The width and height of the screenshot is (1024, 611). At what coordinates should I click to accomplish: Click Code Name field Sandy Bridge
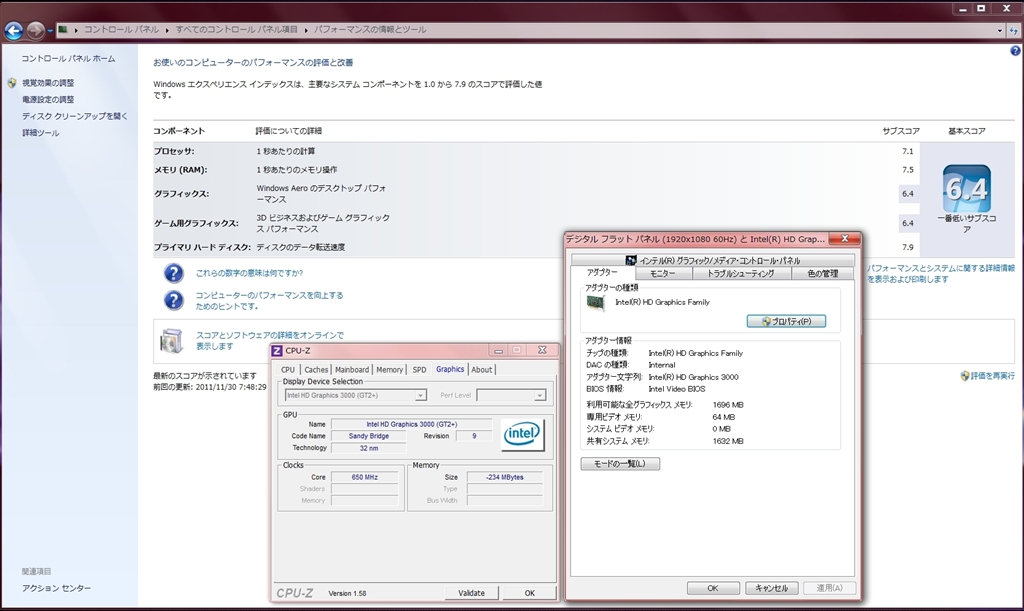pyautogui.click(x=368, y=436)
